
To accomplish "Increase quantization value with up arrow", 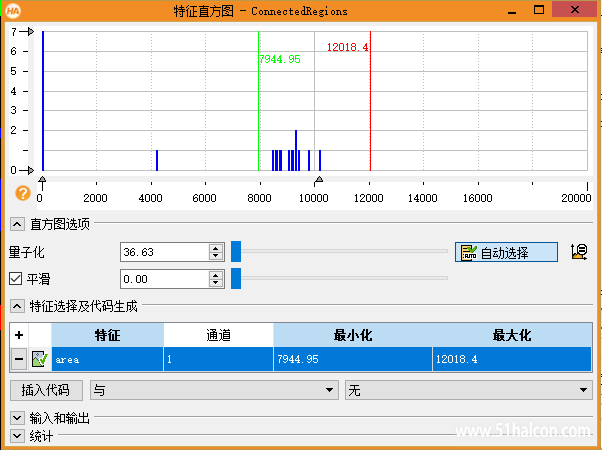I will (x=216, y=248).
